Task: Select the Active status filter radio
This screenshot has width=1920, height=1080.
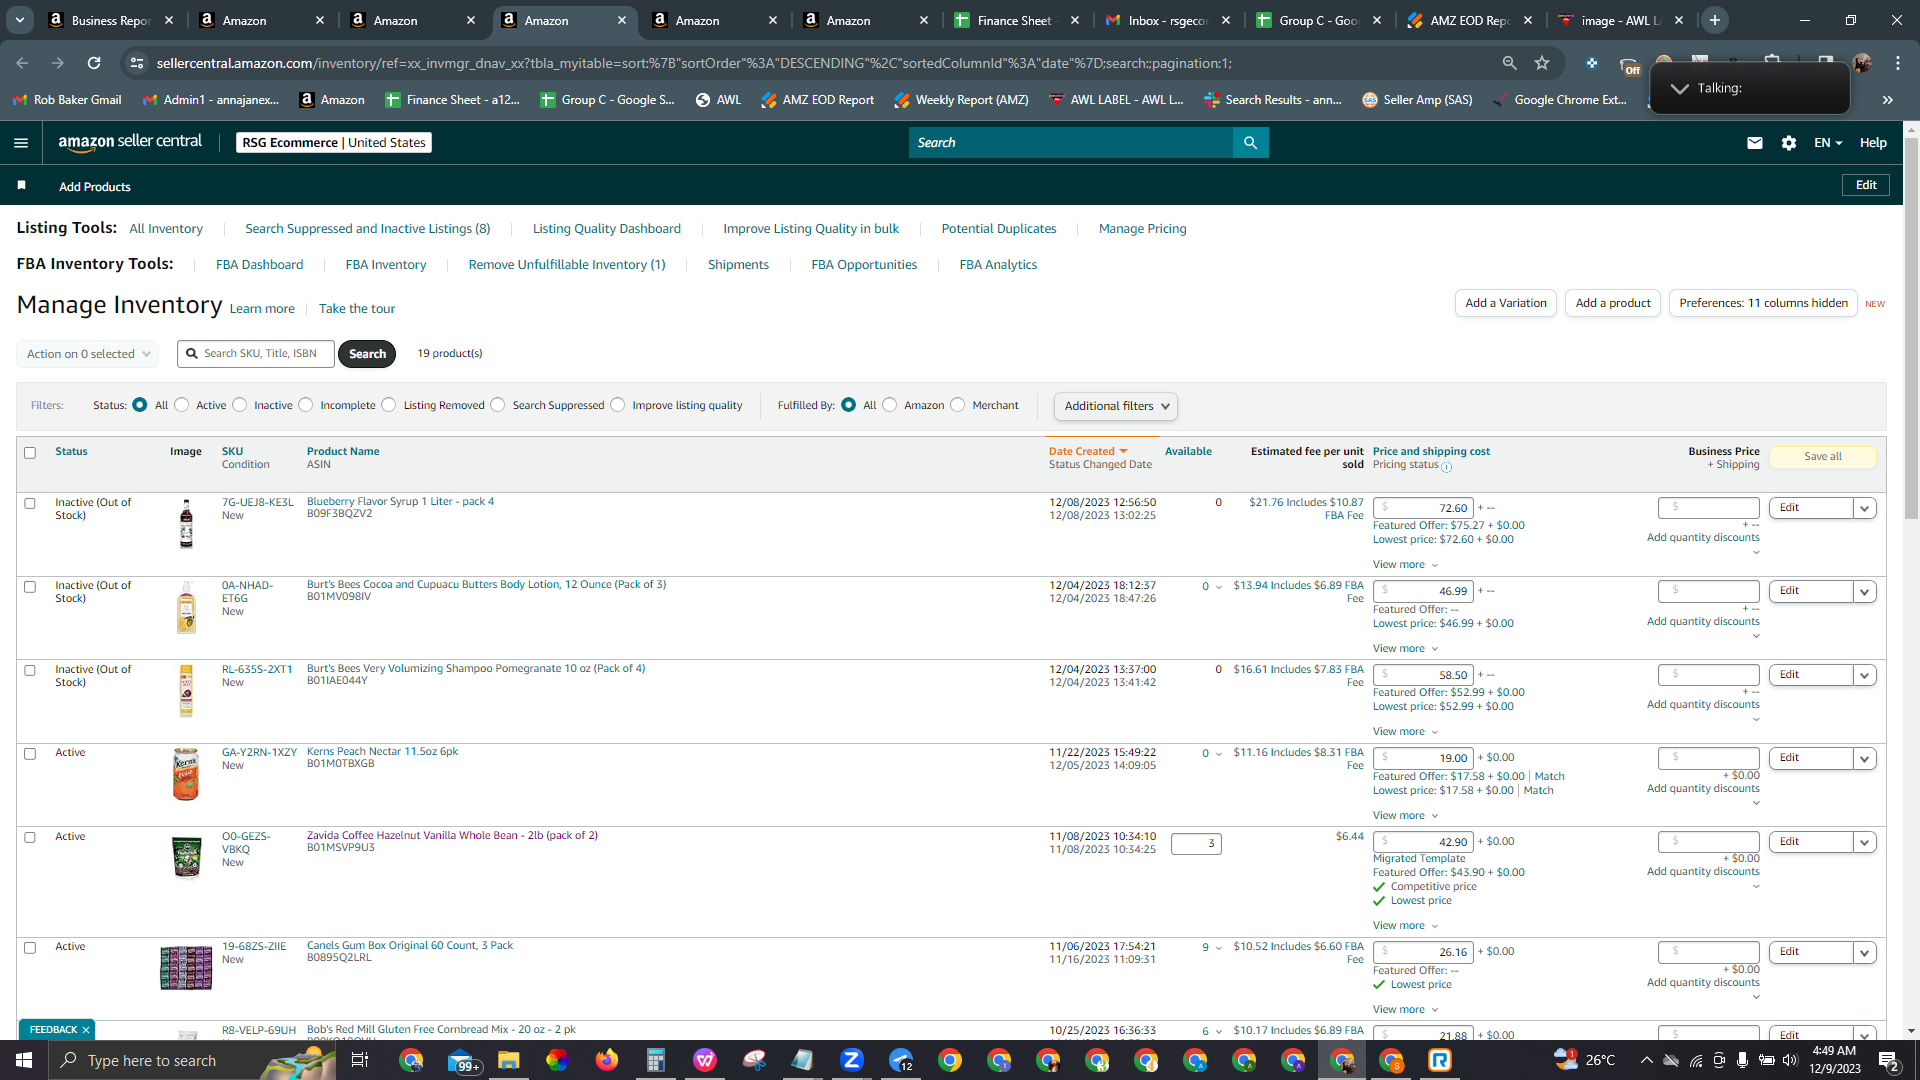Action: click(182, 405)
